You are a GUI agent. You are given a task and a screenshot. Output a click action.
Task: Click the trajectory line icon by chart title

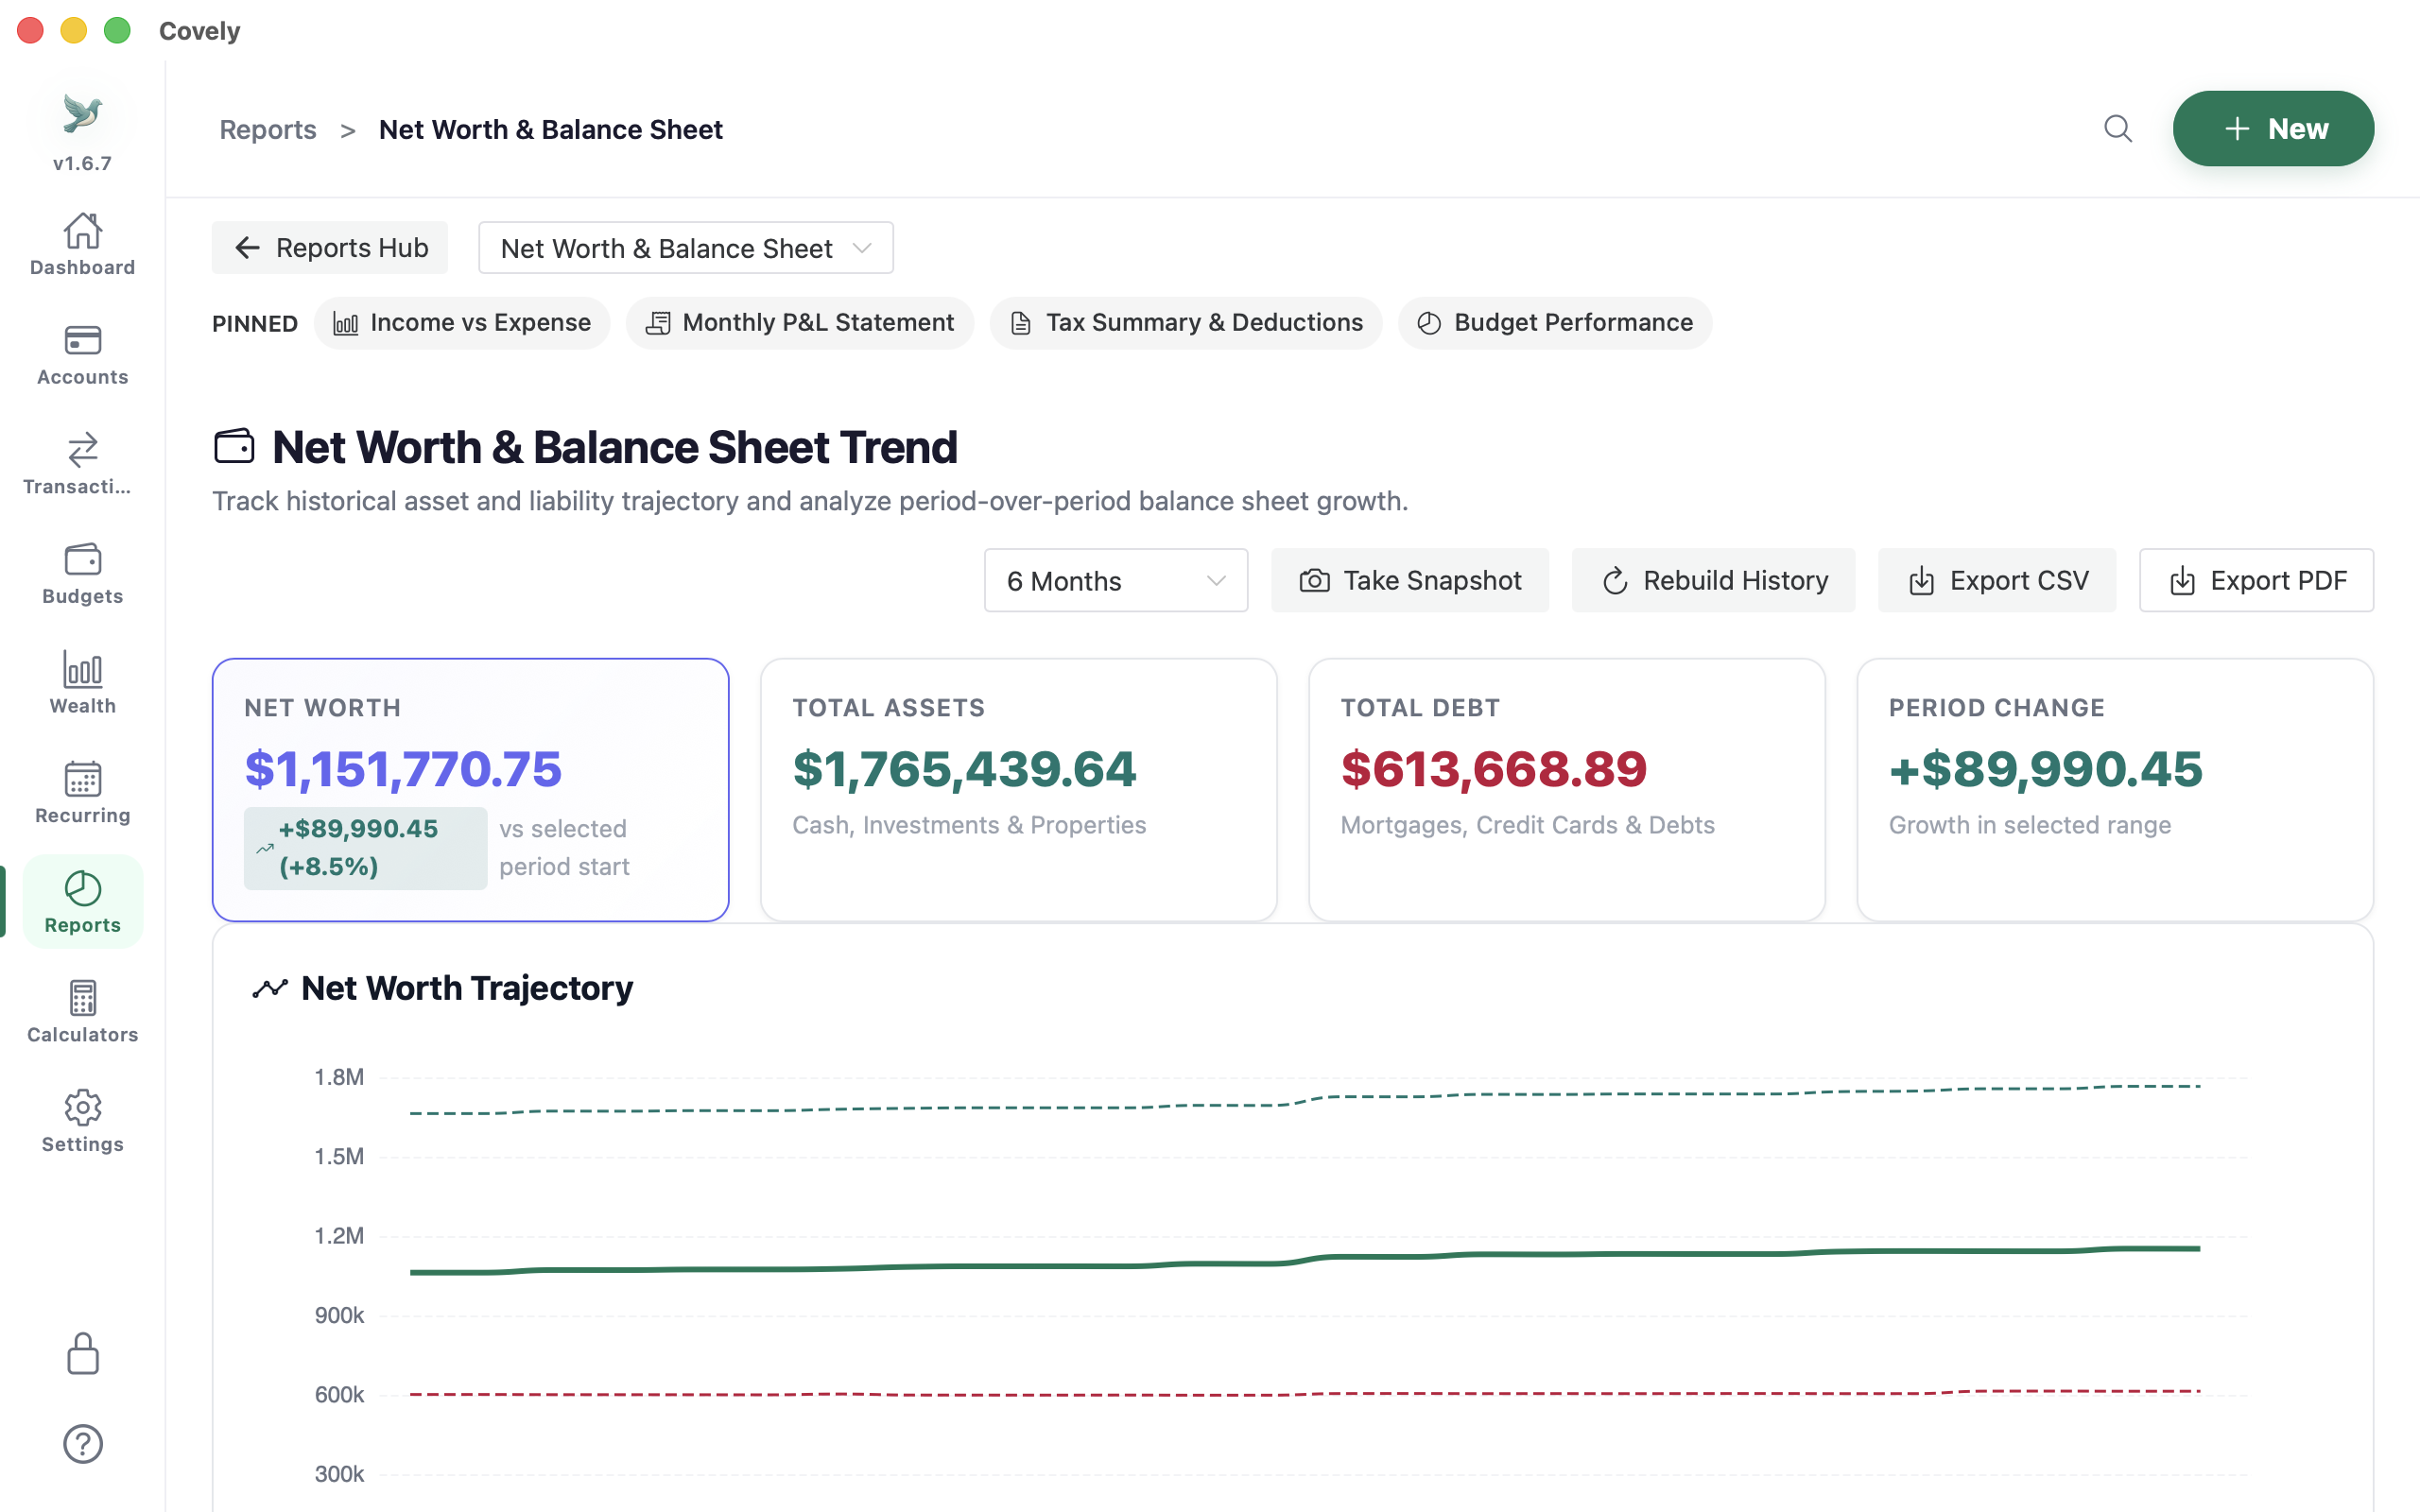[270, 988]
